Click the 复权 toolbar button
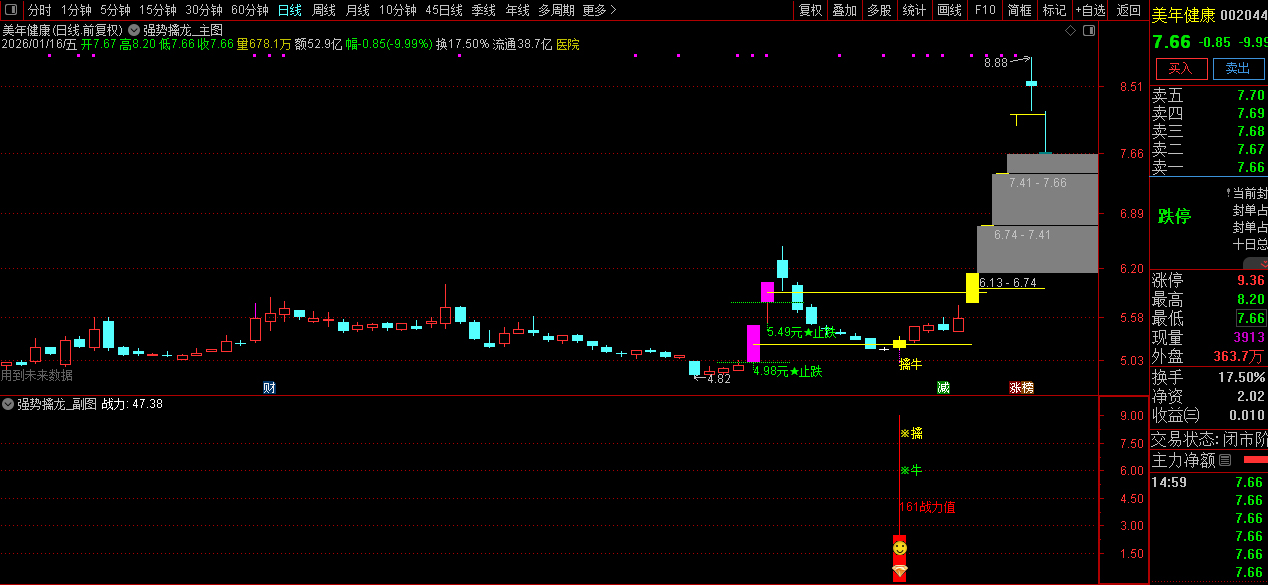This screenshot has width=1268, height=585. tap(810, 10)
